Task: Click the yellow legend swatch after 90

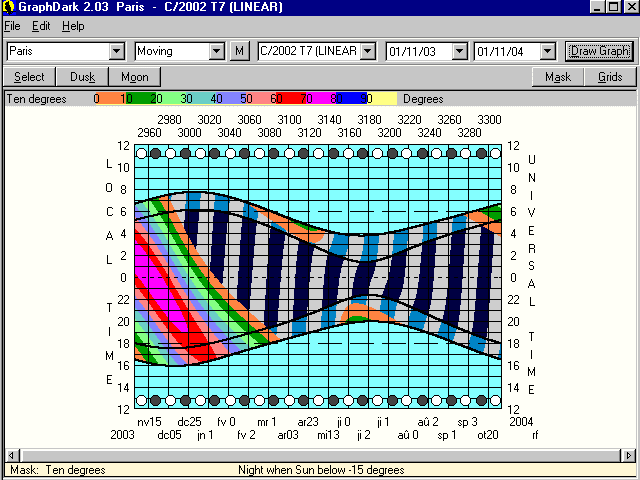Action: click(384, 99)
